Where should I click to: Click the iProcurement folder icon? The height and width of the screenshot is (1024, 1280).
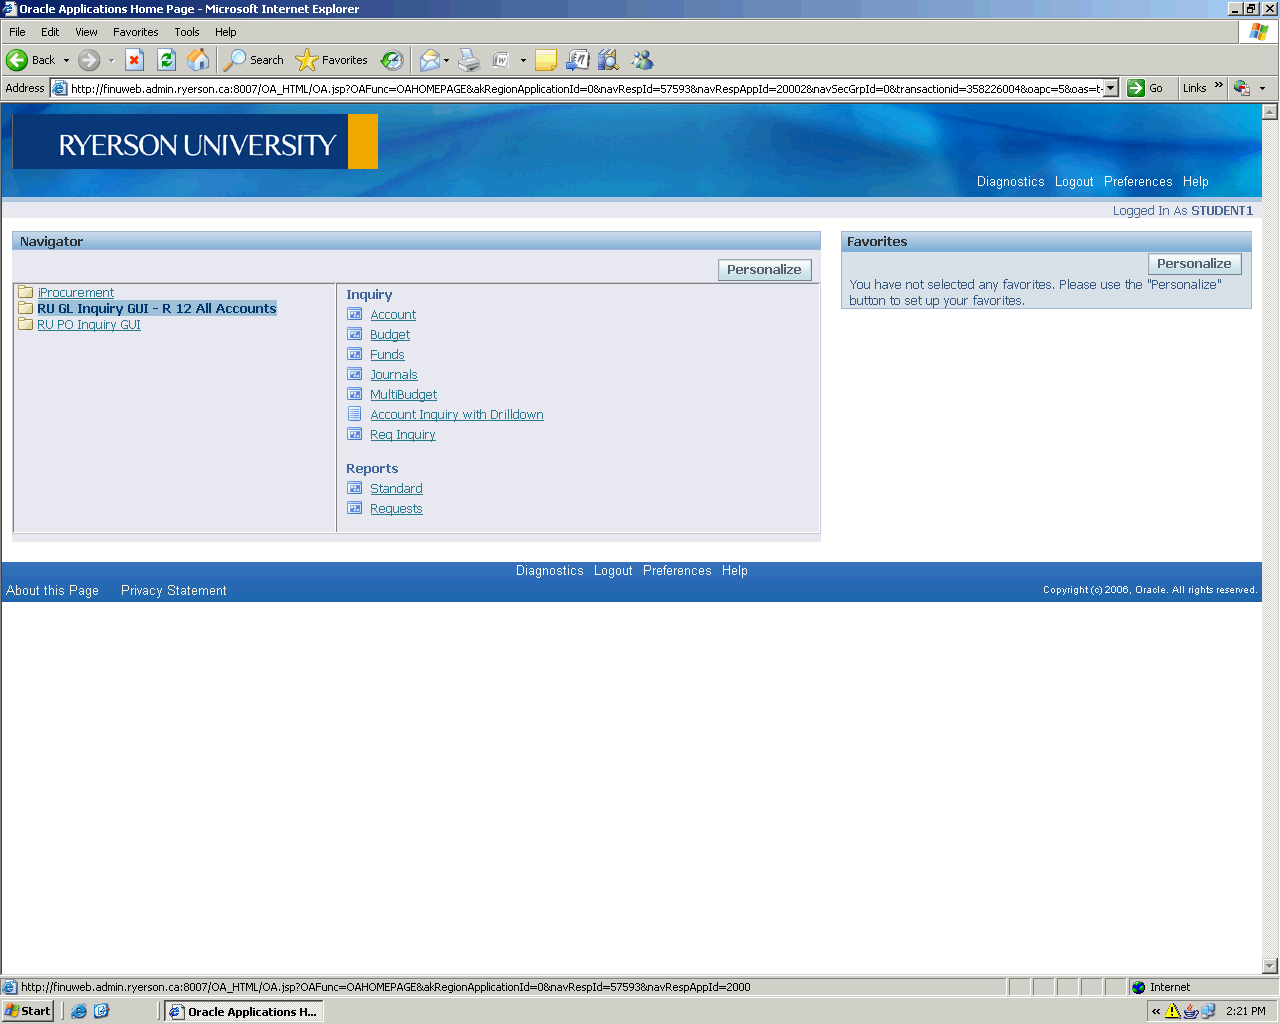[x=26, y=293]
